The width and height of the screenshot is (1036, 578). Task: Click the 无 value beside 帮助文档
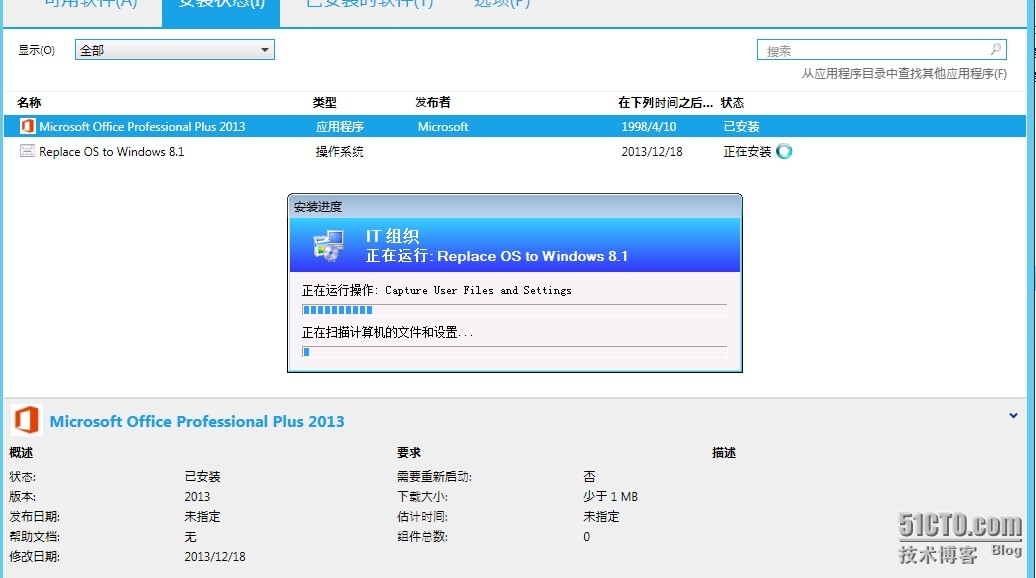tap(190, 536)
